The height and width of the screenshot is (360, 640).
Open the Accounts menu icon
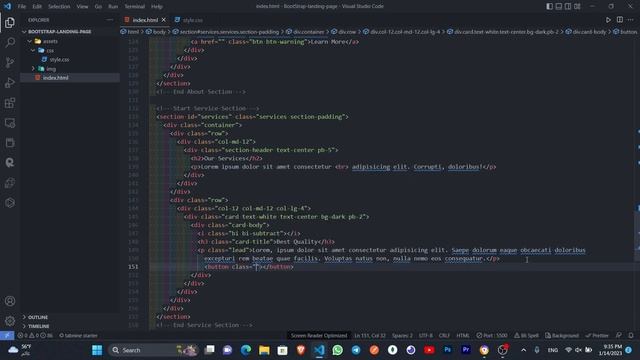(10, 301)
